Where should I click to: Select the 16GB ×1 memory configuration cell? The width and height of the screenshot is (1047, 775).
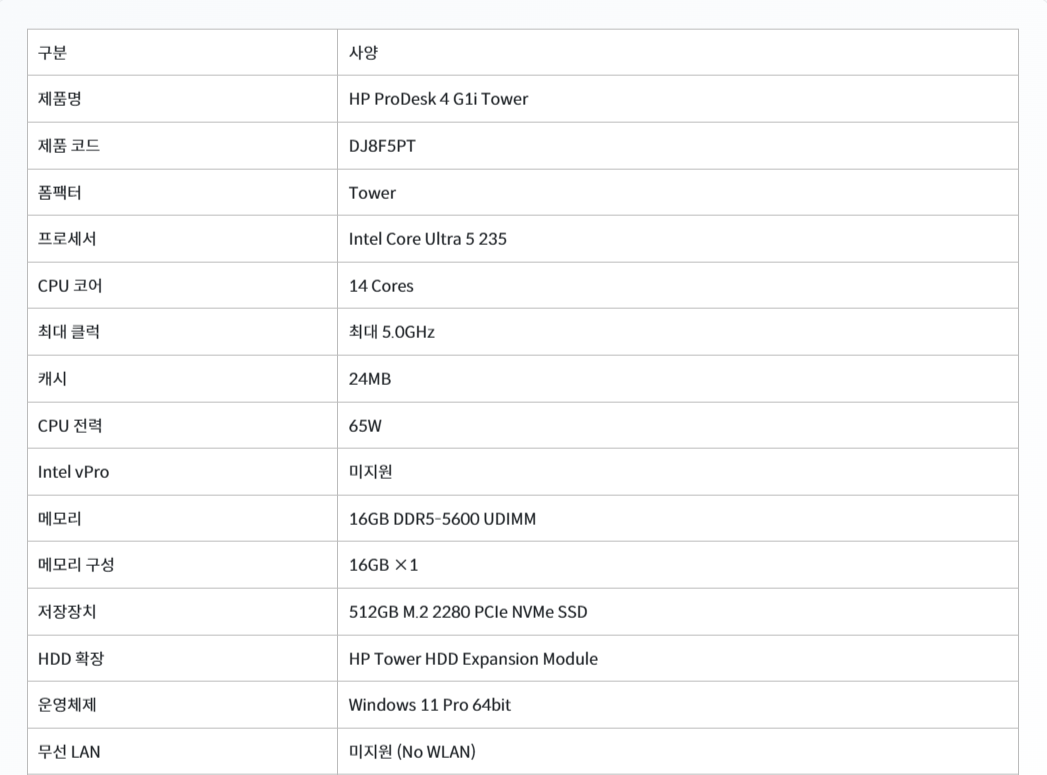click(x=678, y=565)
